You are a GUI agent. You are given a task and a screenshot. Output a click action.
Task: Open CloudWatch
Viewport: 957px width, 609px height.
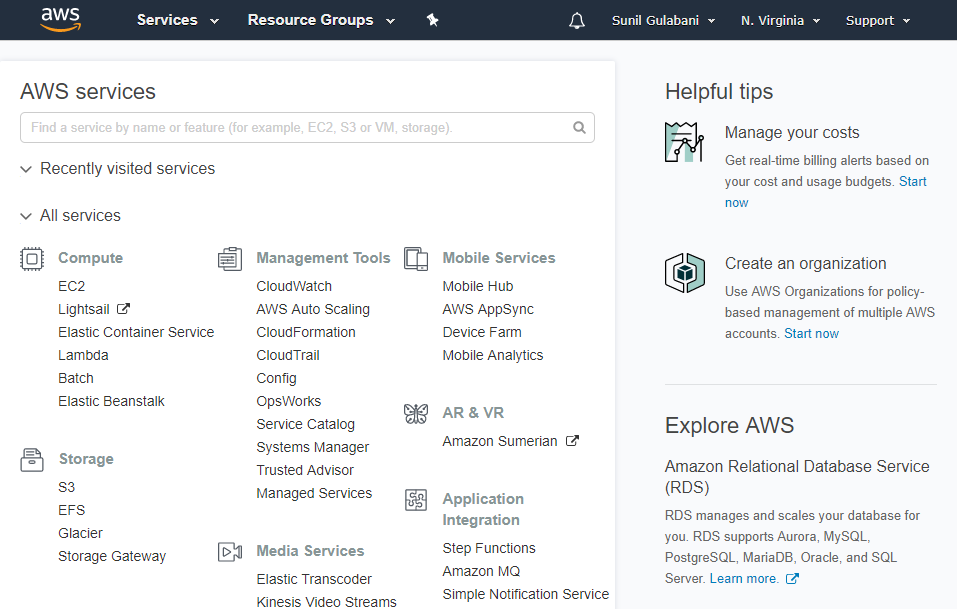tap(294, 286)
